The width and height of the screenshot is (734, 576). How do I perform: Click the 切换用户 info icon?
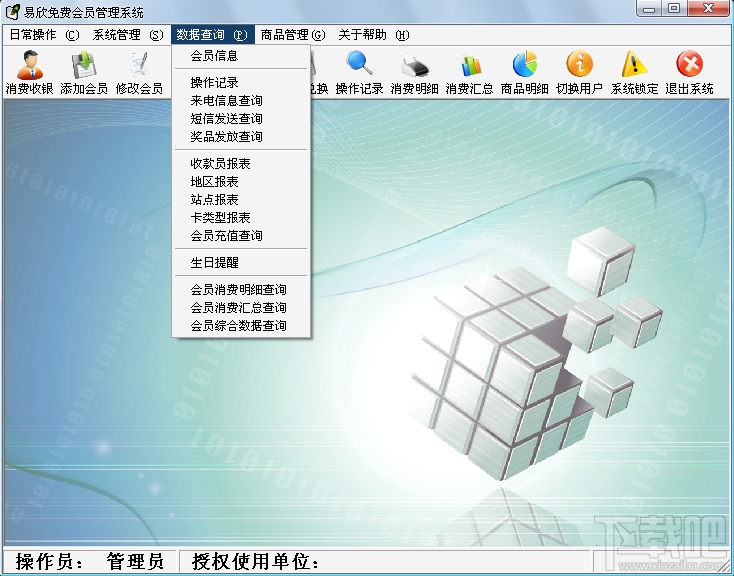[x=580, y=72]
